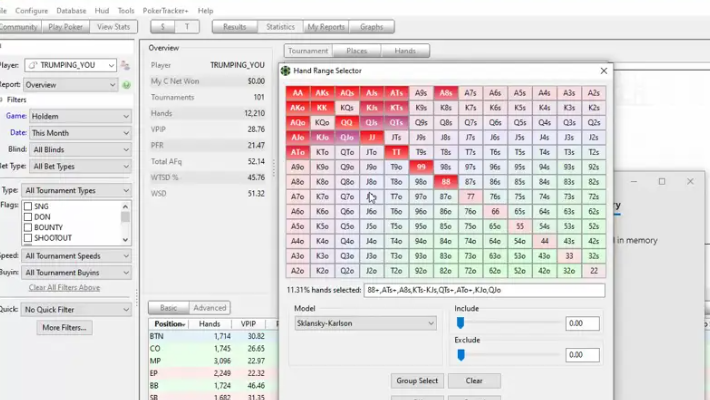Tick the DON flag checkbox
This screenshot has height=400, width=710.
coord(28,217)
